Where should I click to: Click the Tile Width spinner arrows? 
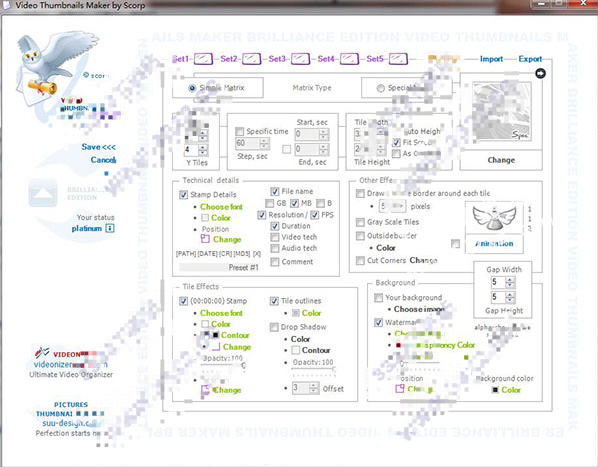click(381, 134)
